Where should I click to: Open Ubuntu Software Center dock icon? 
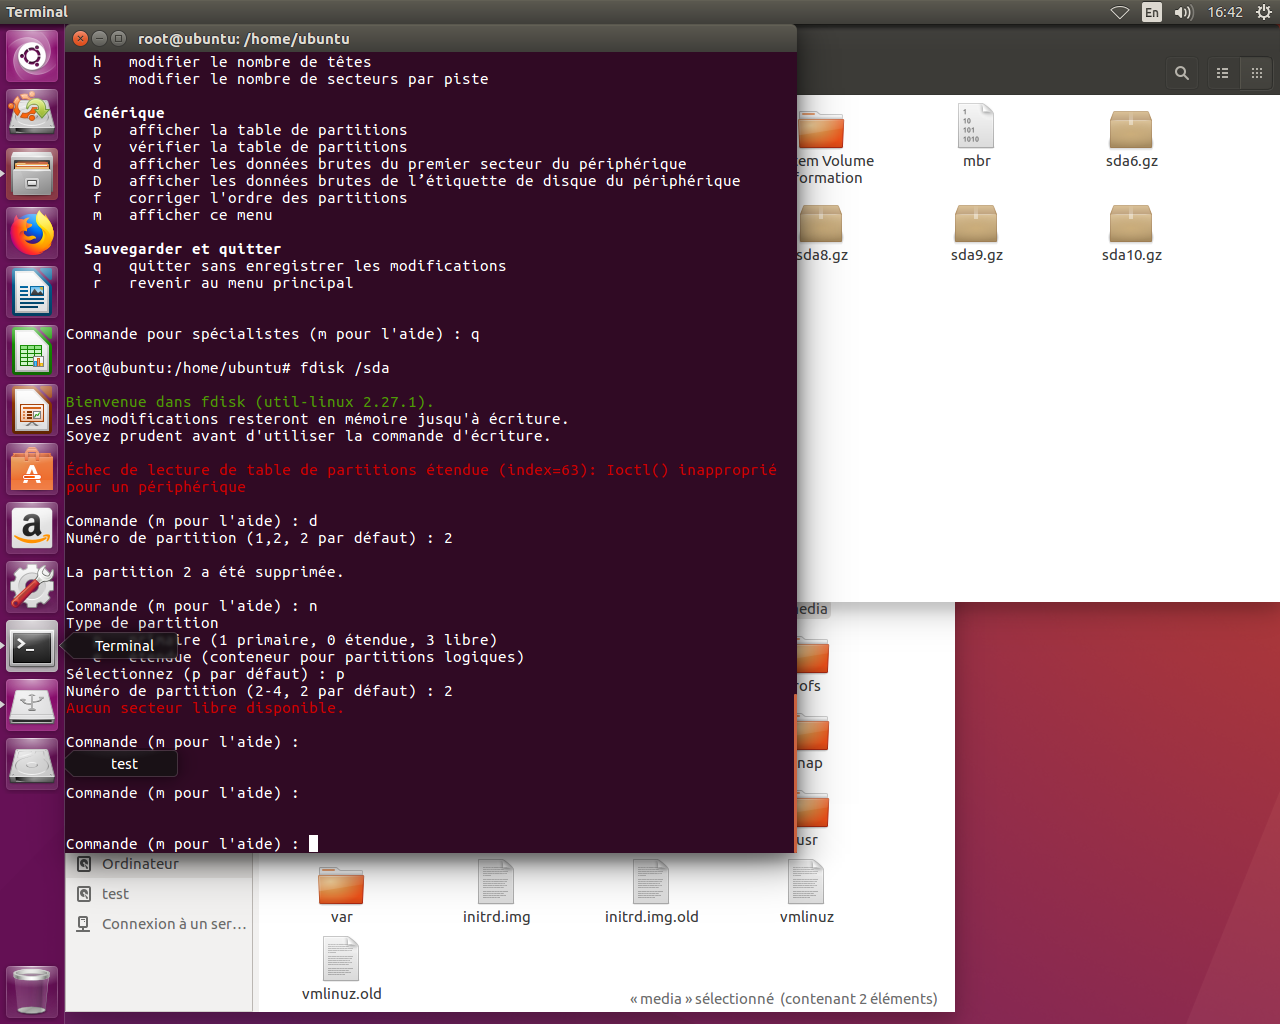point(32,469)
